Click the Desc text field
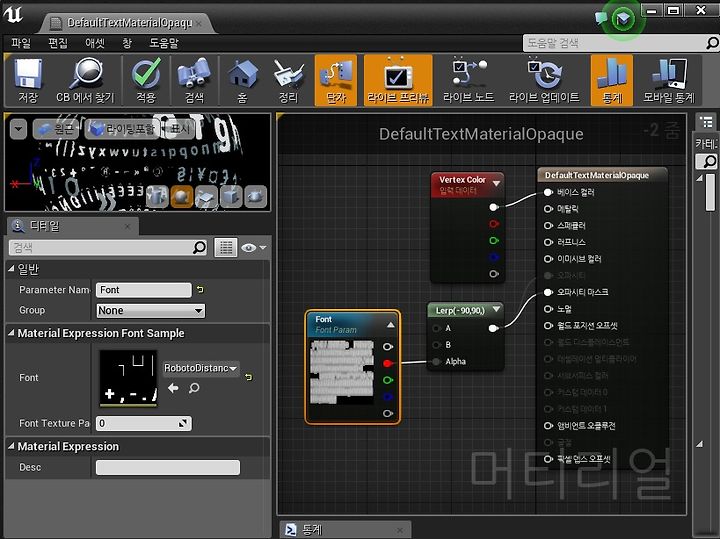Screen dimensions: 720x539 click(x=168, y=467)
